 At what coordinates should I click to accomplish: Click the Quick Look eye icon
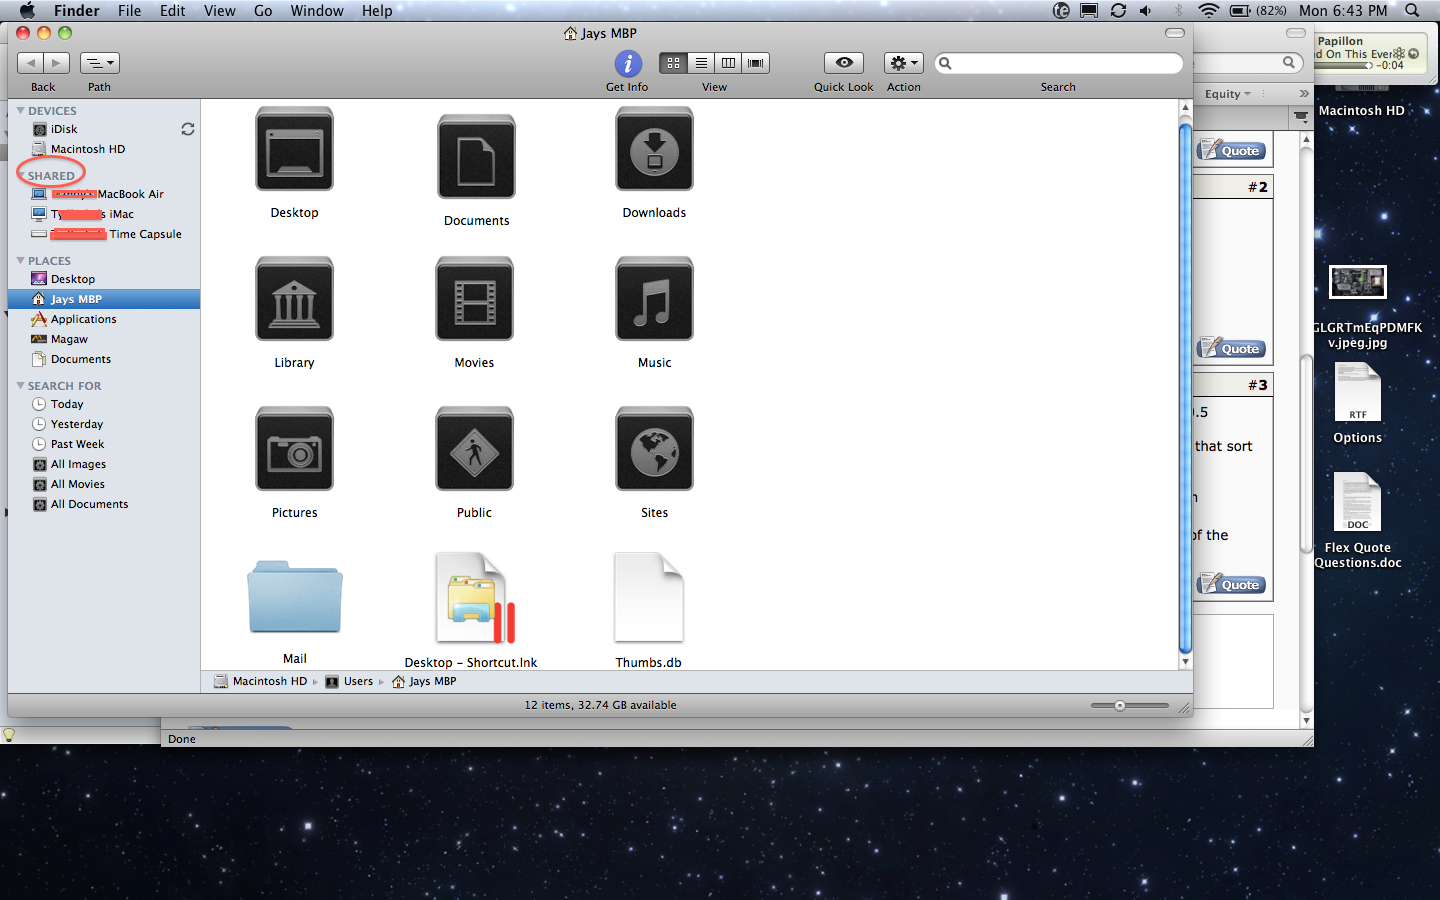(x=844, y=63)
